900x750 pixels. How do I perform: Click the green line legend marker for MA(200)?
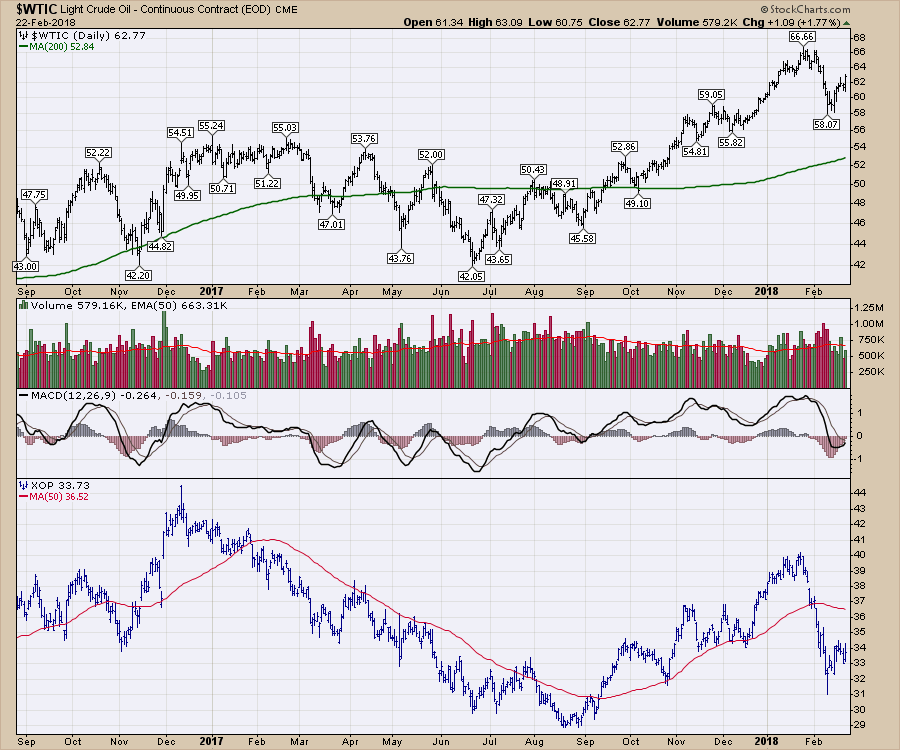tap(24, 47)
